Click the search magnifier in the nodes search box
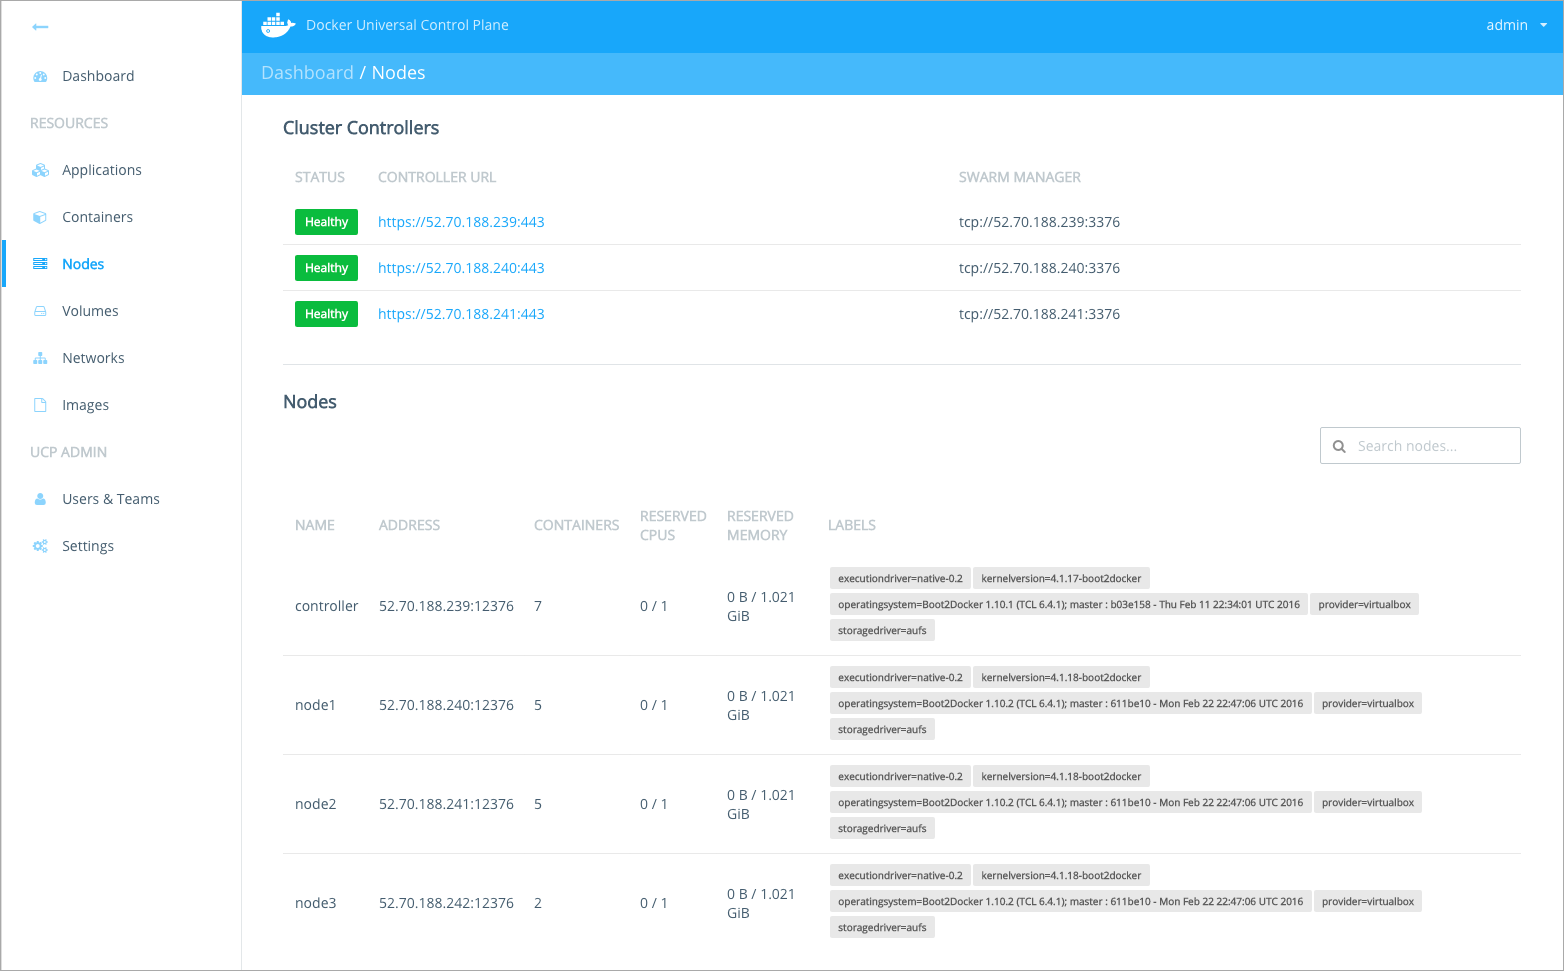The image size is (1564, 971). [x=1339, y=445]
